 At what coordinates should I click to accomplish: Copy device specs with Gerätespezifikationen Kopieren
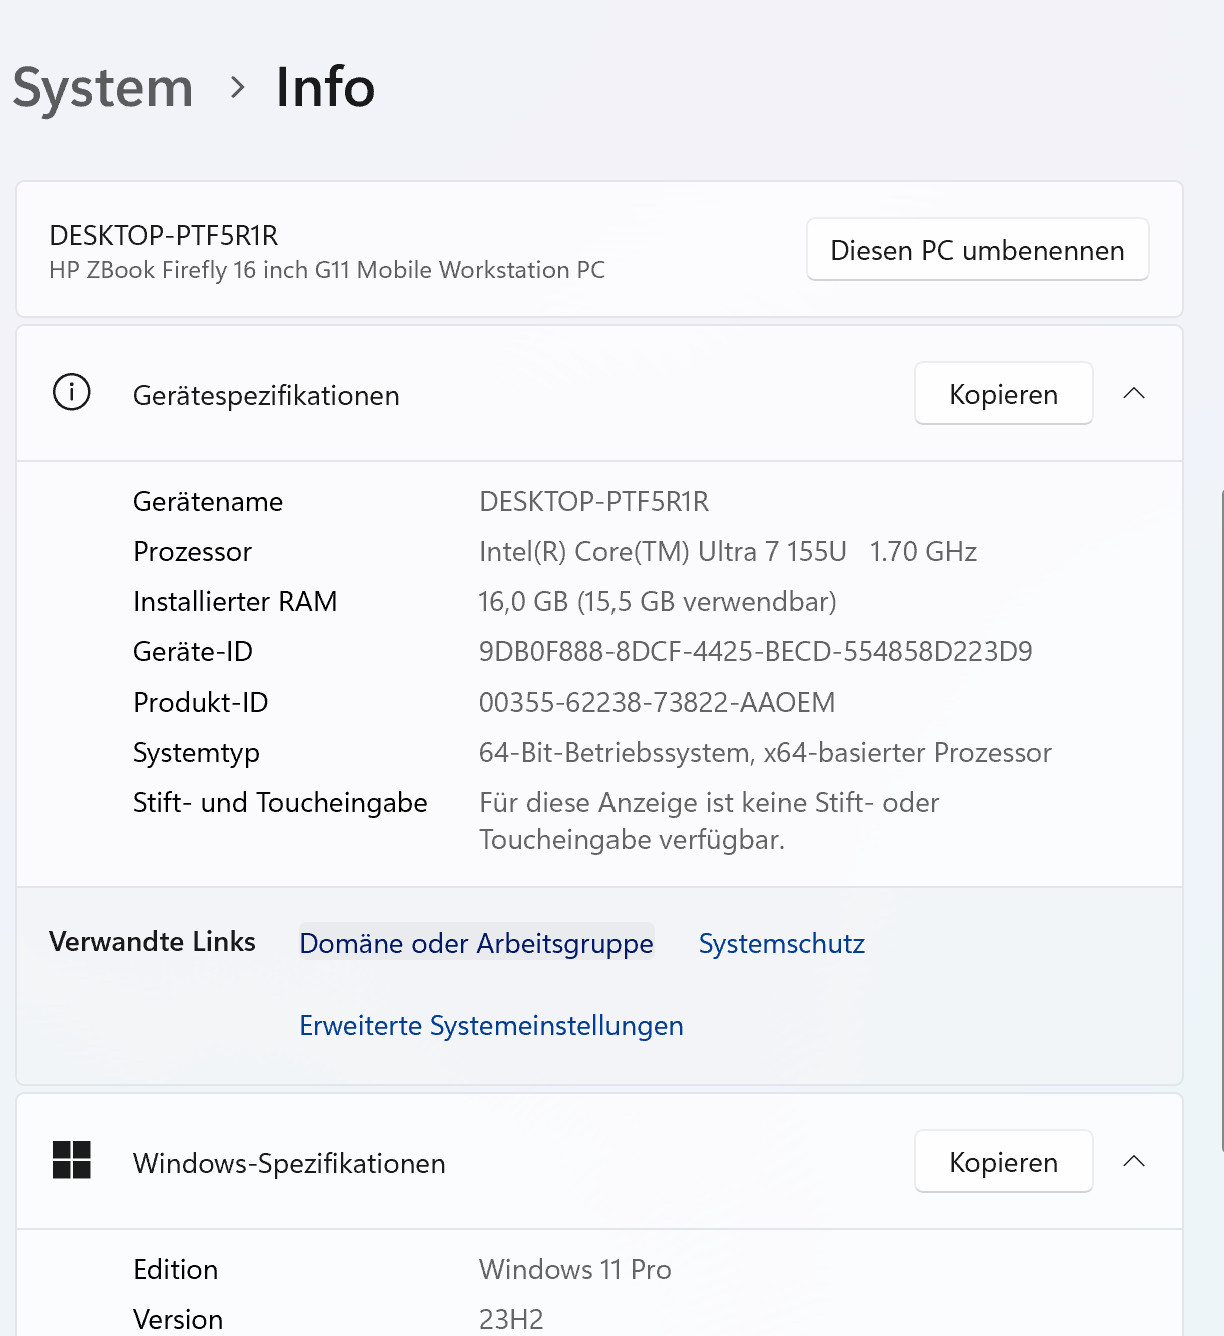1003,394
